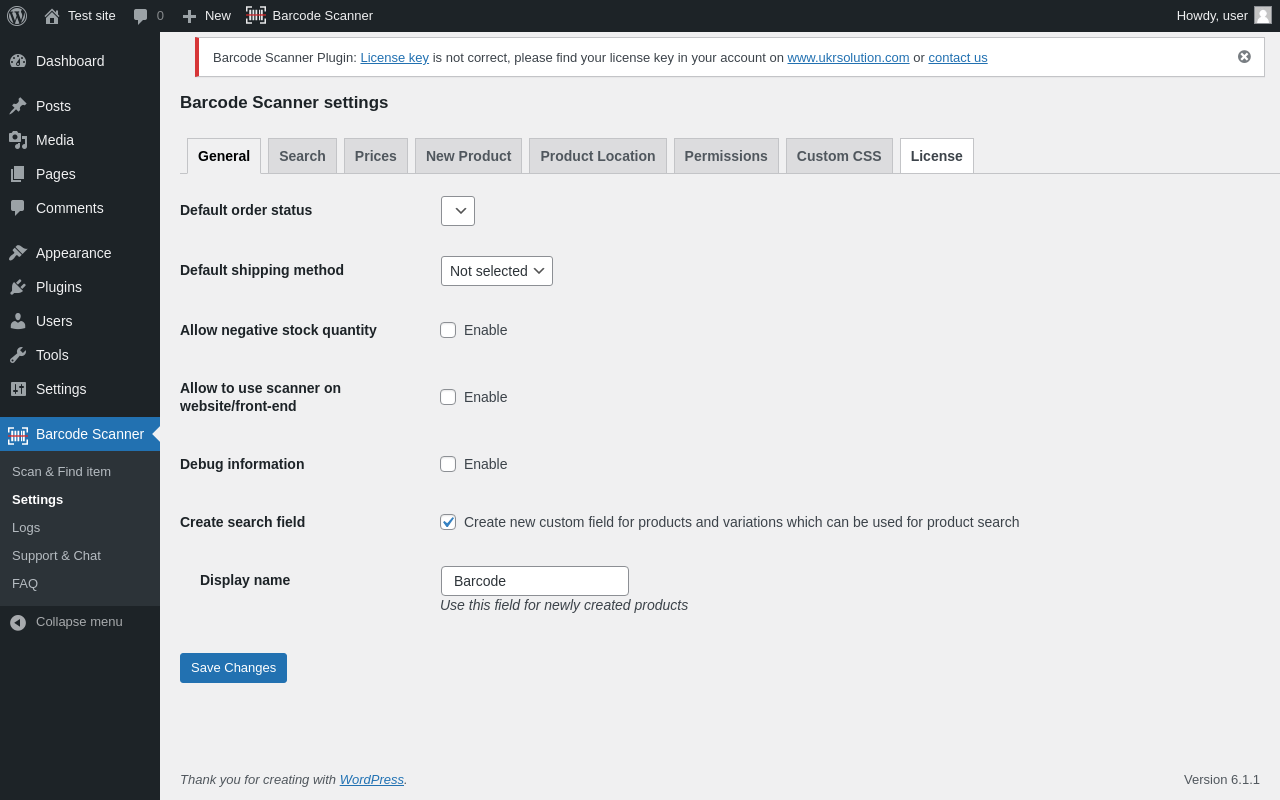Click the Posts pushpin icon
Viewport: 1280px width, 800px height.
pyautogui.click(x=18, y=106)
